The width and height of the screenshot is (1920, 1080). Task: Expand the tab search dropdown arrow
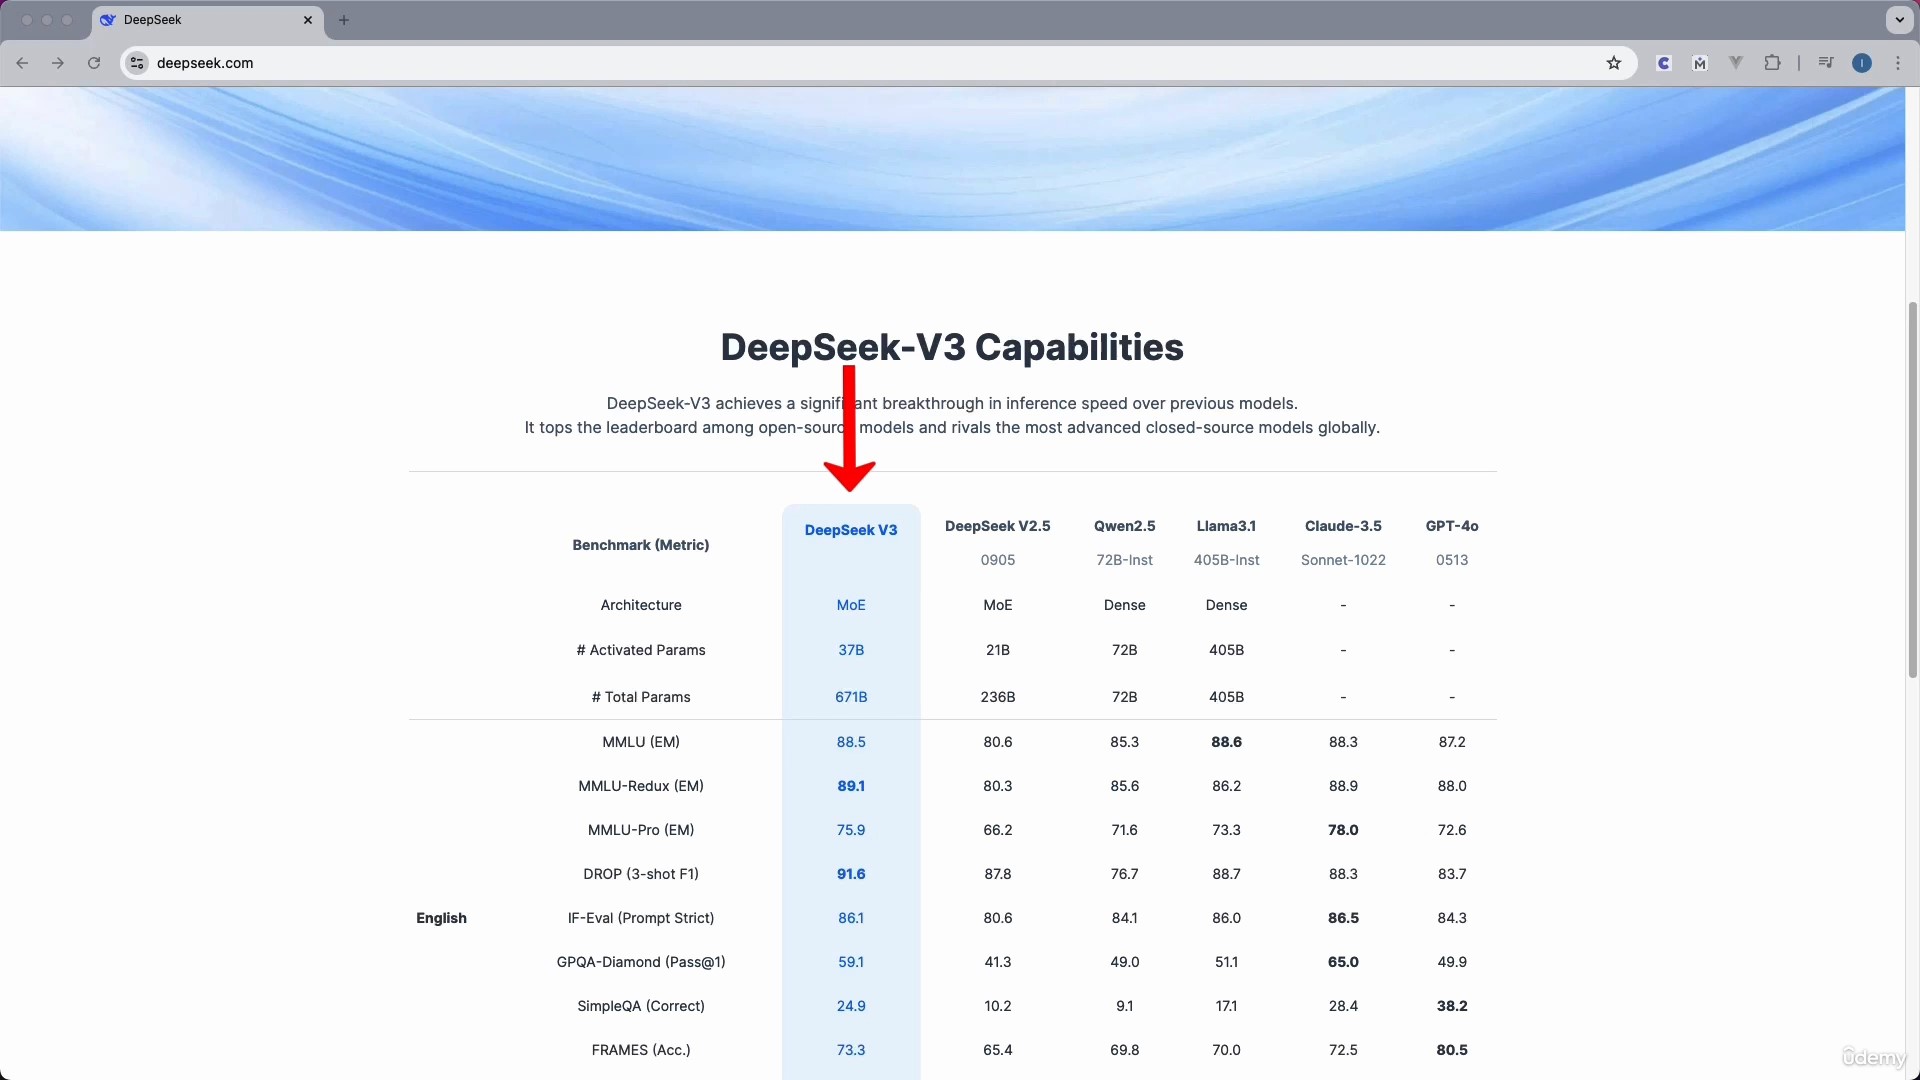(x=1899, y=20)
